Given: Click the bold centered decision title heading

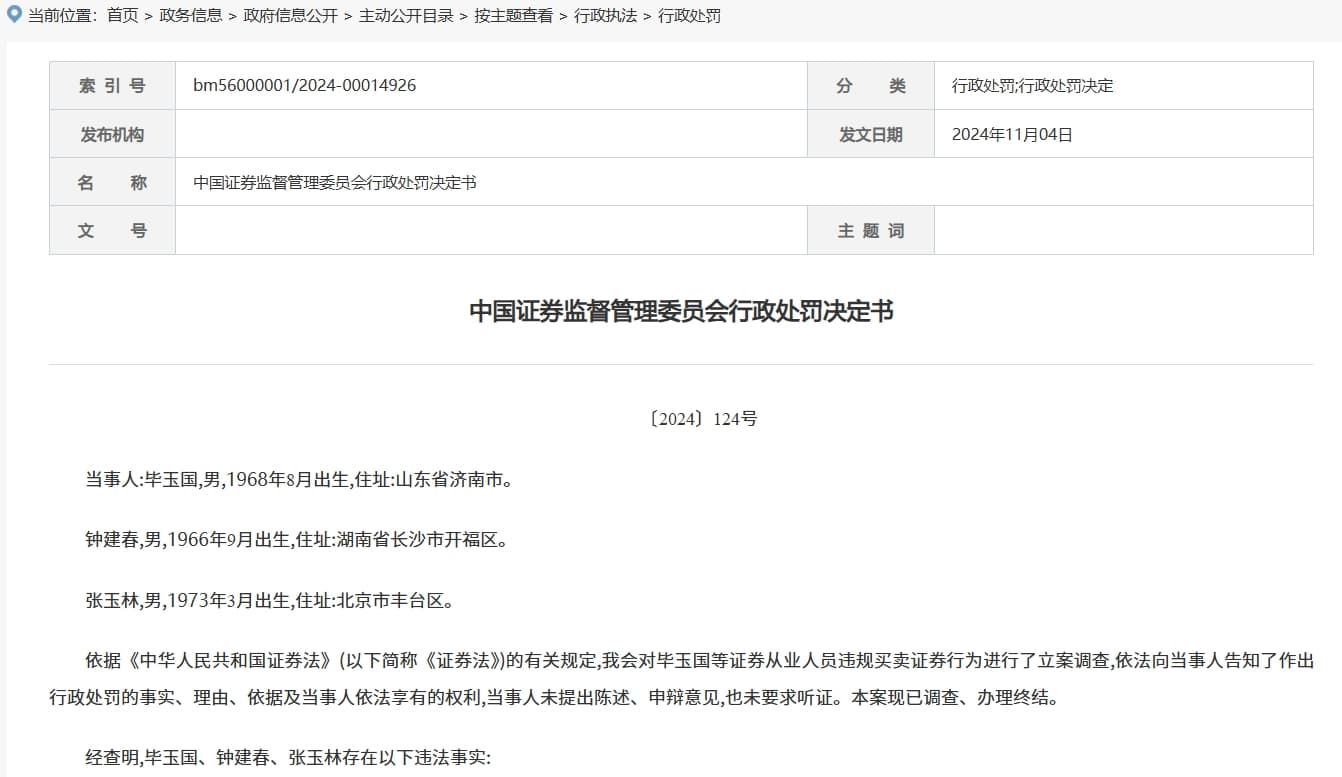Looking at the screenshot, I should 681,311.
